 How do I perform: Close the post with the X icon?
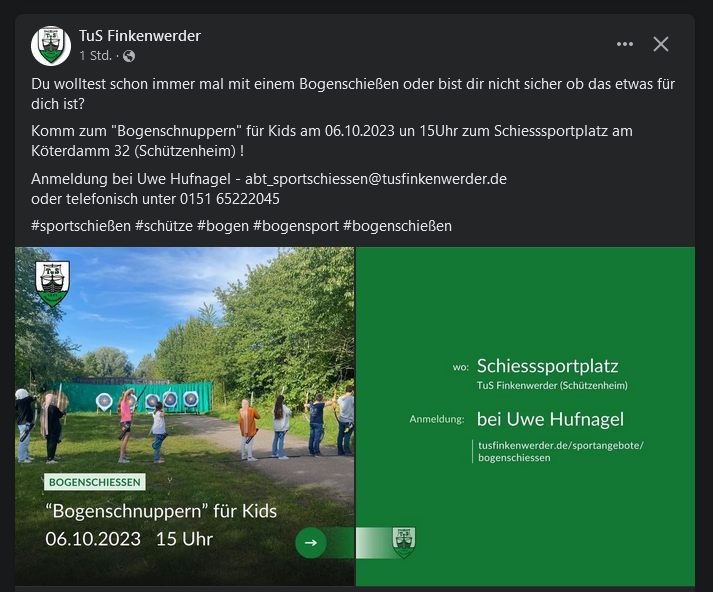tap(661, 44)
